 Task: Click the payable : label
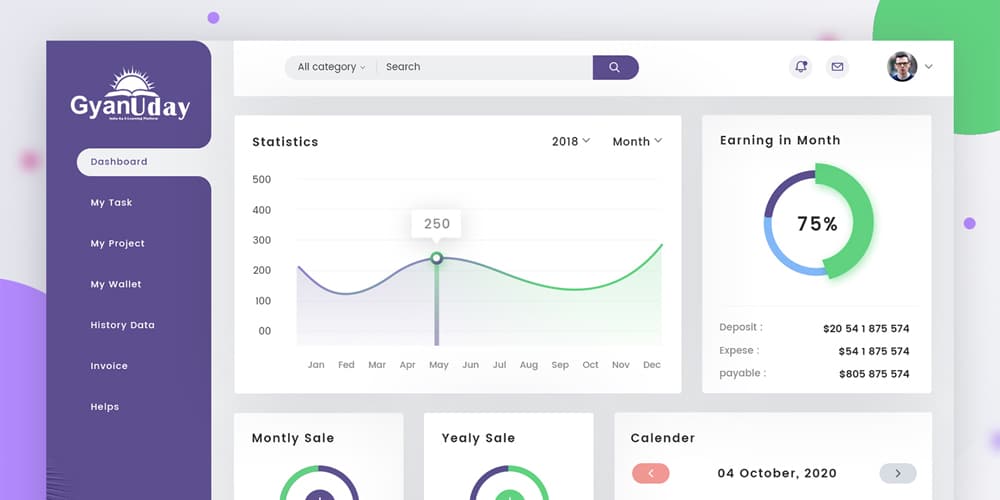[x=742, y=373]
